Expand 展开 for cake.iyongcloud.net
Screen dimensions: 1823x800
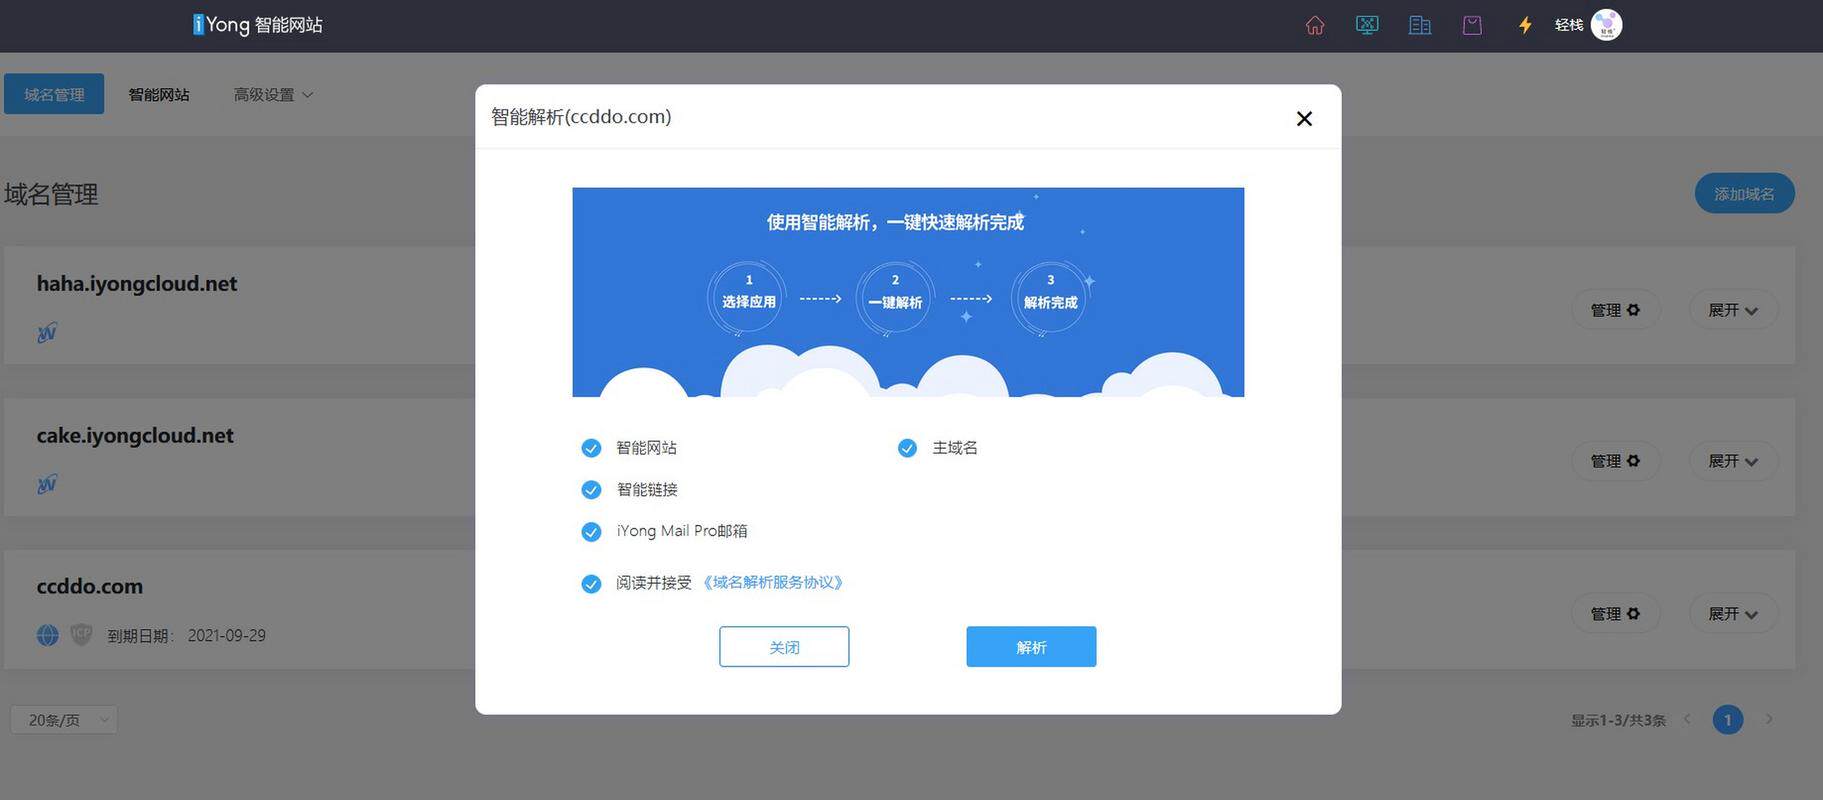[1733, 461]
